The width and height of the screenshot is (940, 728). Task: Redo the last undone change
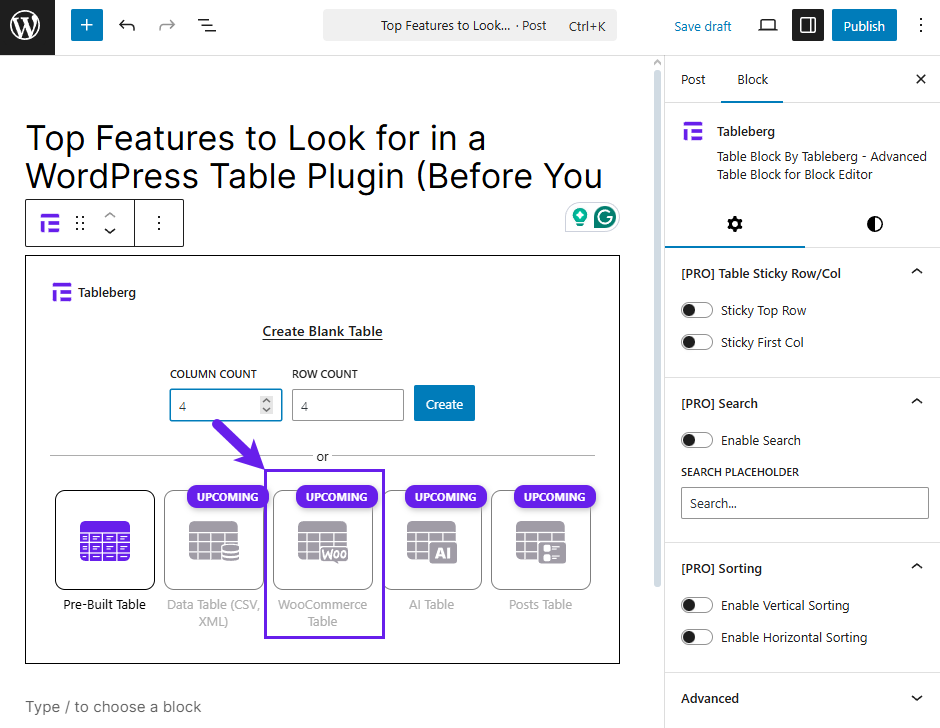[167, 25]
